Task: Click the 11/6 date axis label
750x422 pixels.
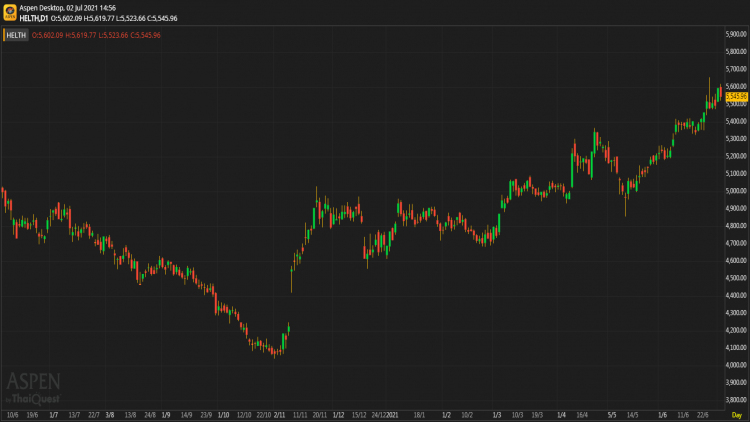Action: point(683,415)
